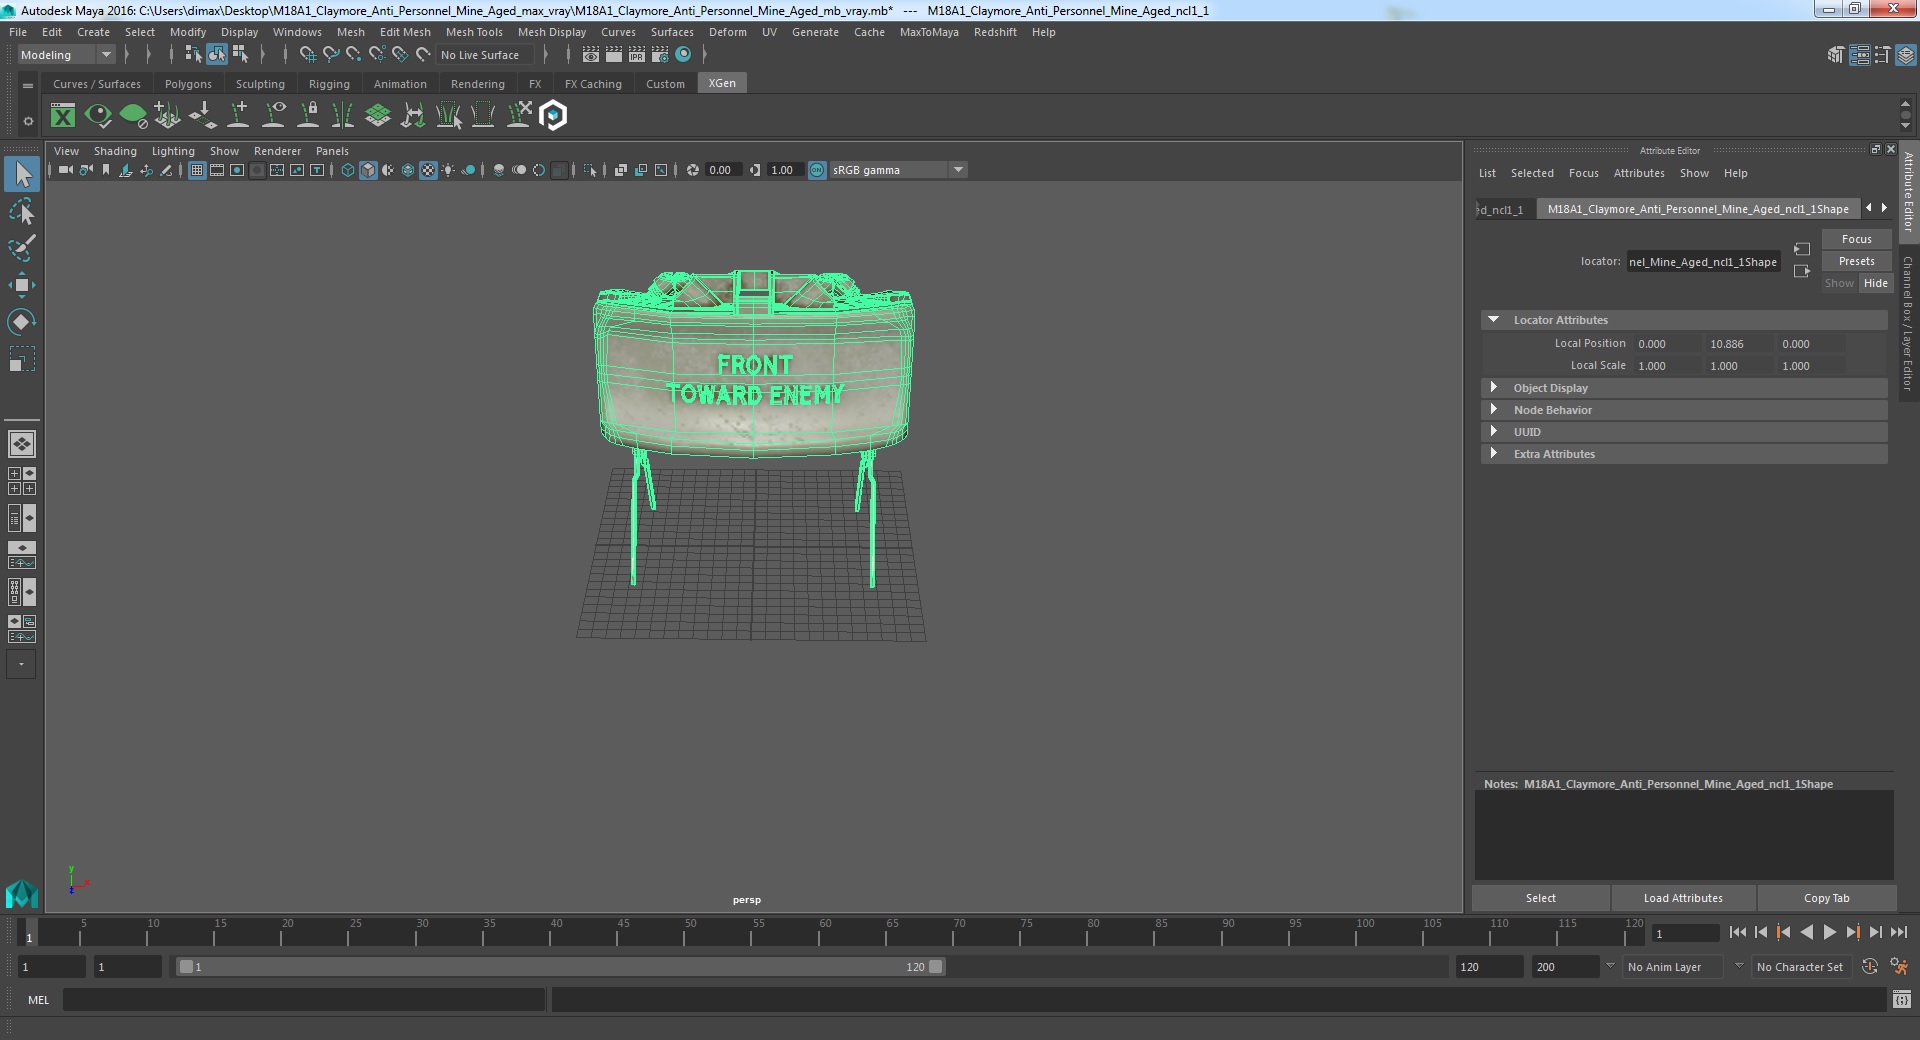
Task: Switch to the Polygons shelf tab
Action: (188, 84)
